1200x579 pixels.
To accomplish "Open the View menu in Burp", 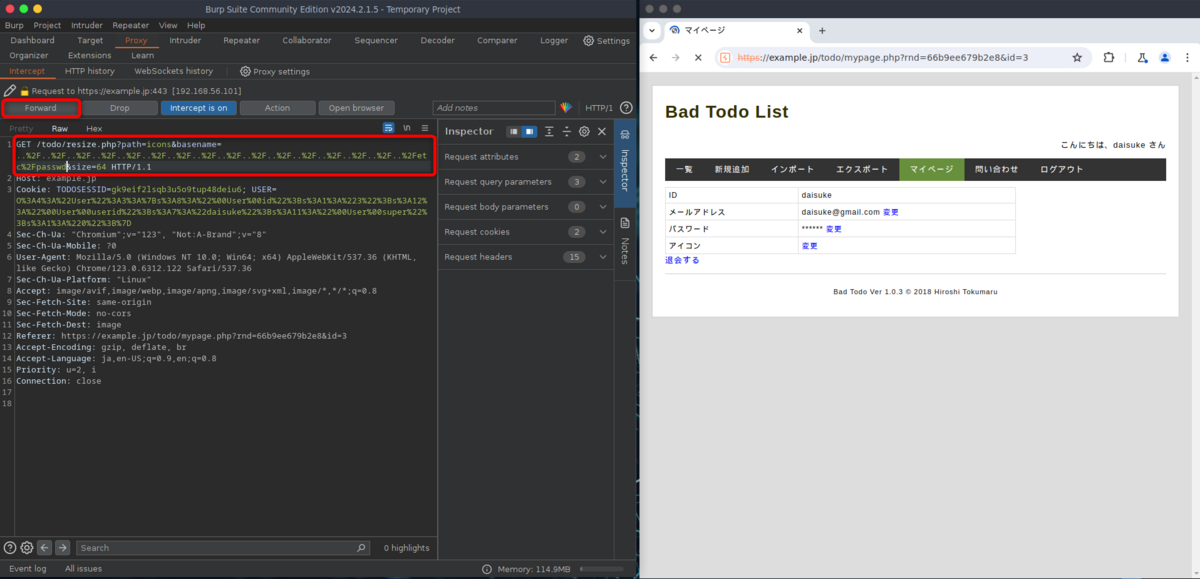I will coord(168,25).
